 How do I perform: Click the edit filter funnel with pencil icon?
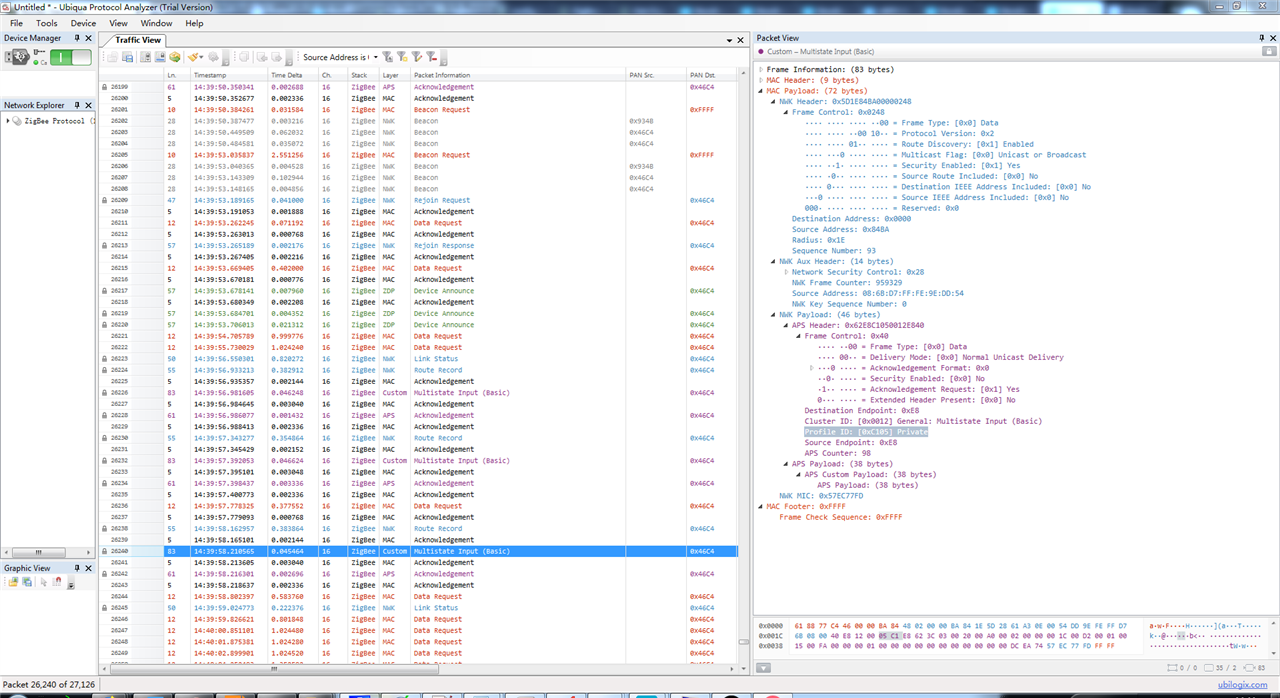click(417, 57)
